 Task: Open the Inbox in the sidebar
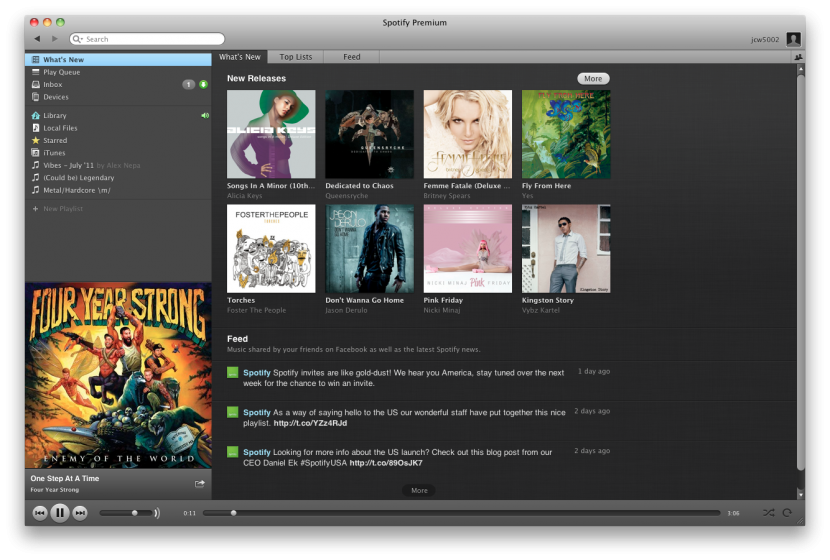coord(52,85)
